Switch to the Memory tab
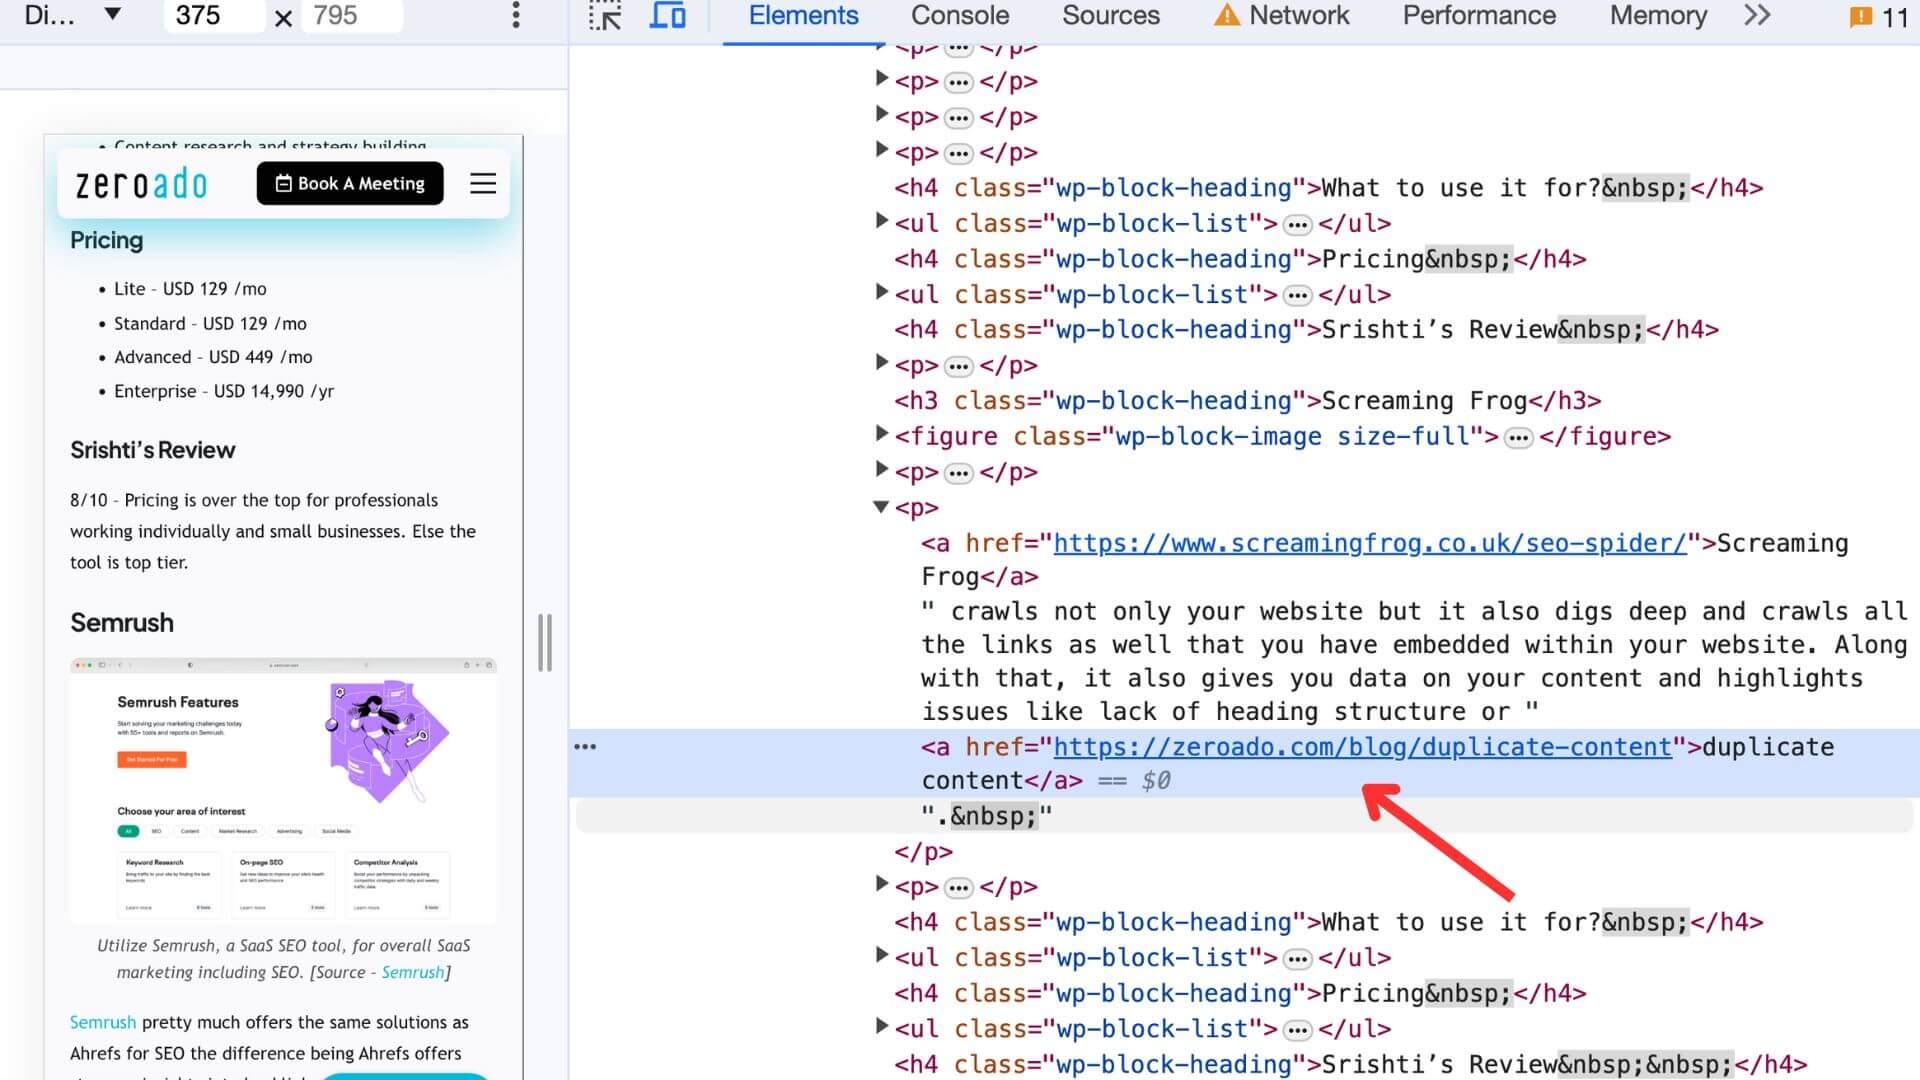This screenshot has height=1080, width=1920. click(1658, 16)
